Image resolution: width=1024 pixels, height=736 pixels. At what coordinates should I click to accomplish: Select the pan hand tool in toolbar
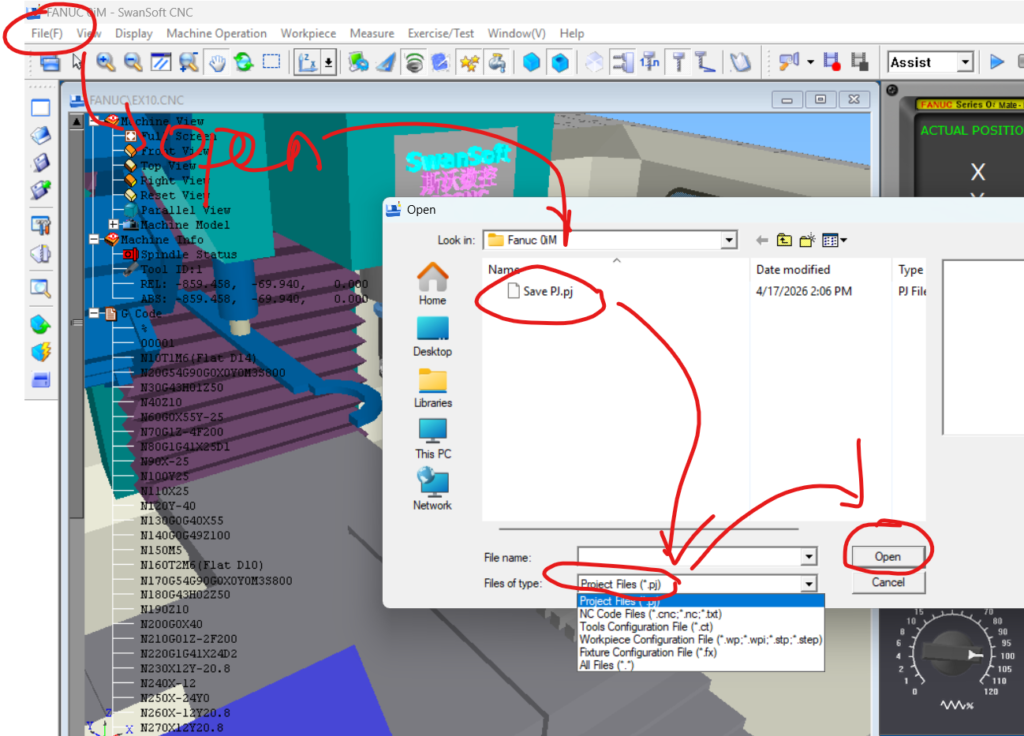216,62
